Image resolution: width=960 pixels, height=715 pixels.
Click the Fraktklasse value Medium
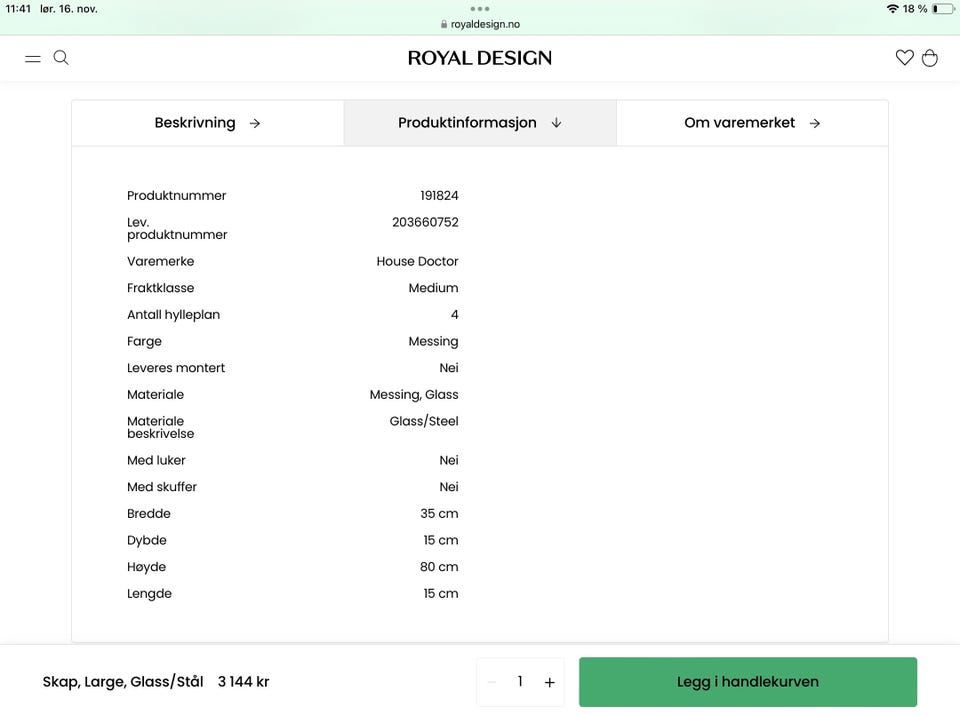tap(433, 288)
